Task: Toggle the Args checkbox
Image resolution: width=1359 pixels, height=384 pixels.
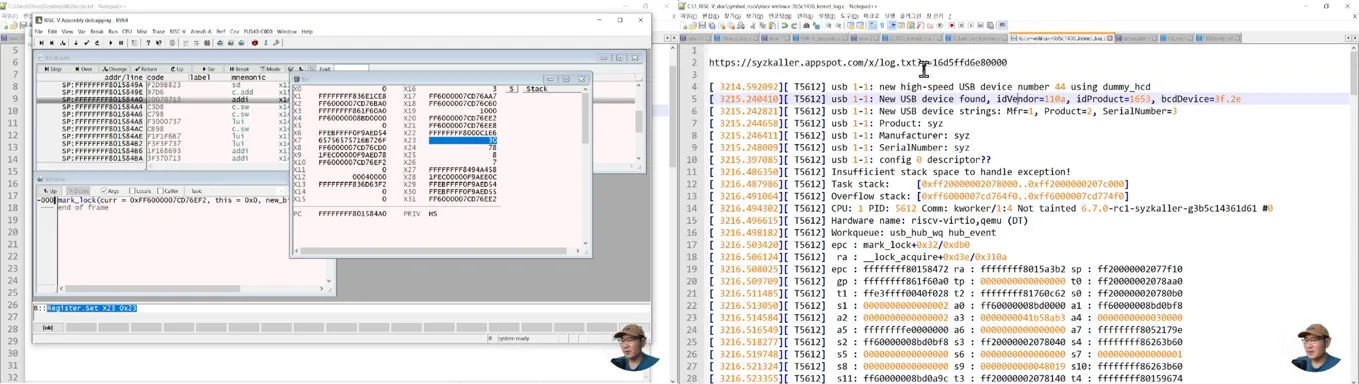Action: tap(110, 191)
